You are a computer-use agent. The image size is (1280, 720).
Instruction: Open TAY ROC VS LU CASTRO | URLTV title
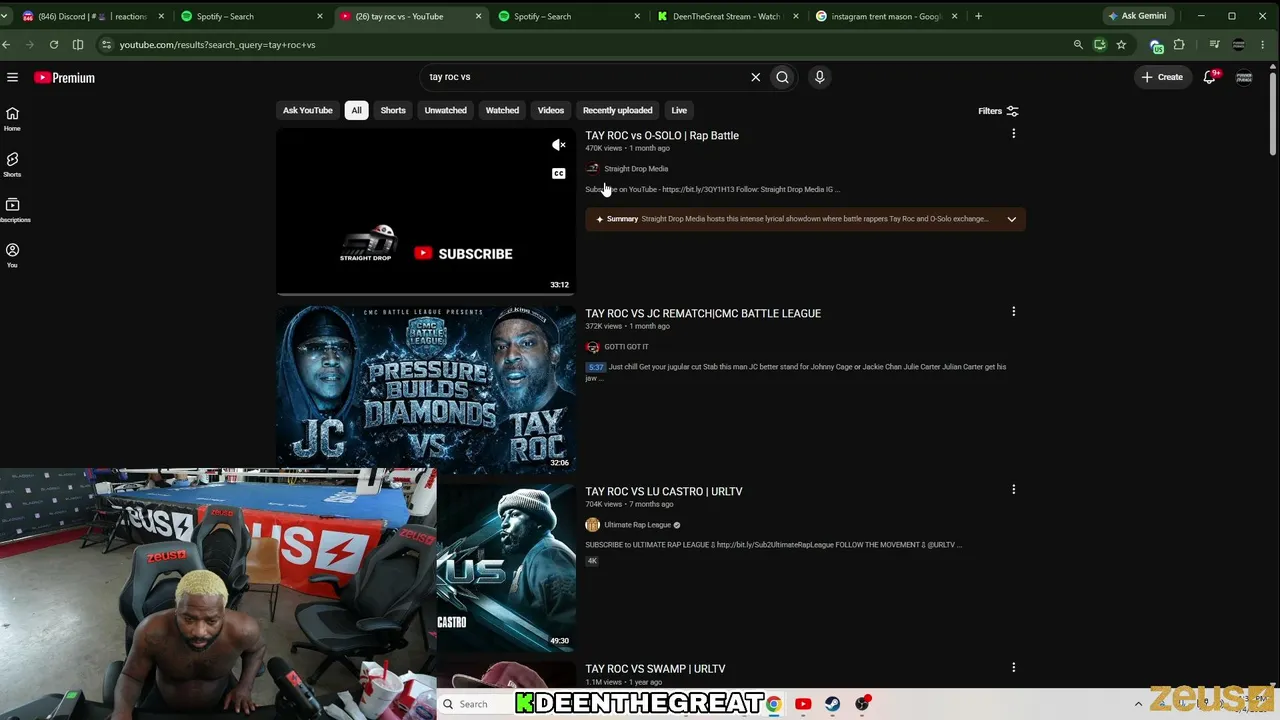(x=664, y=492)
